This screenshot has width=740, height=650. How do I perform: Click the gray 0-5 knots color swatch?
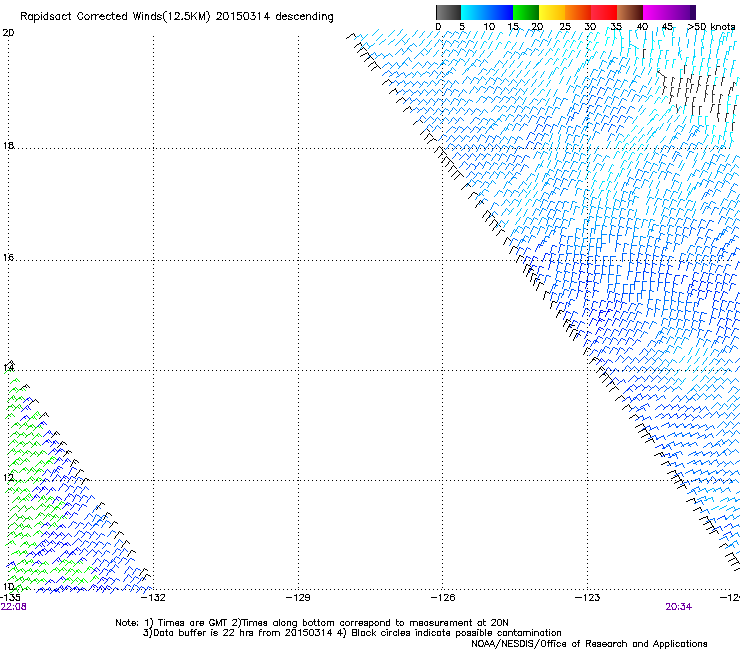point(448,12)
